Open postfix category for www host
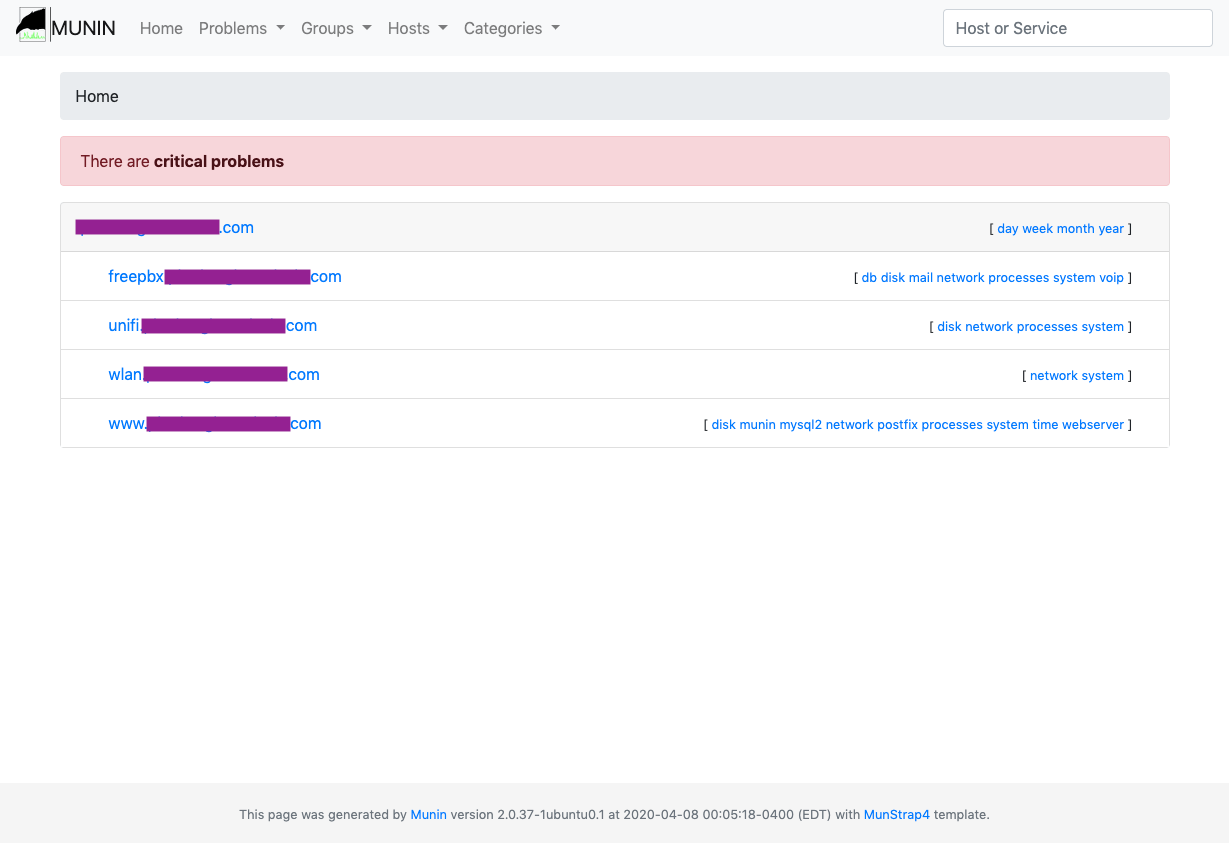The image size is (1229, 845). tap(897, 425)
